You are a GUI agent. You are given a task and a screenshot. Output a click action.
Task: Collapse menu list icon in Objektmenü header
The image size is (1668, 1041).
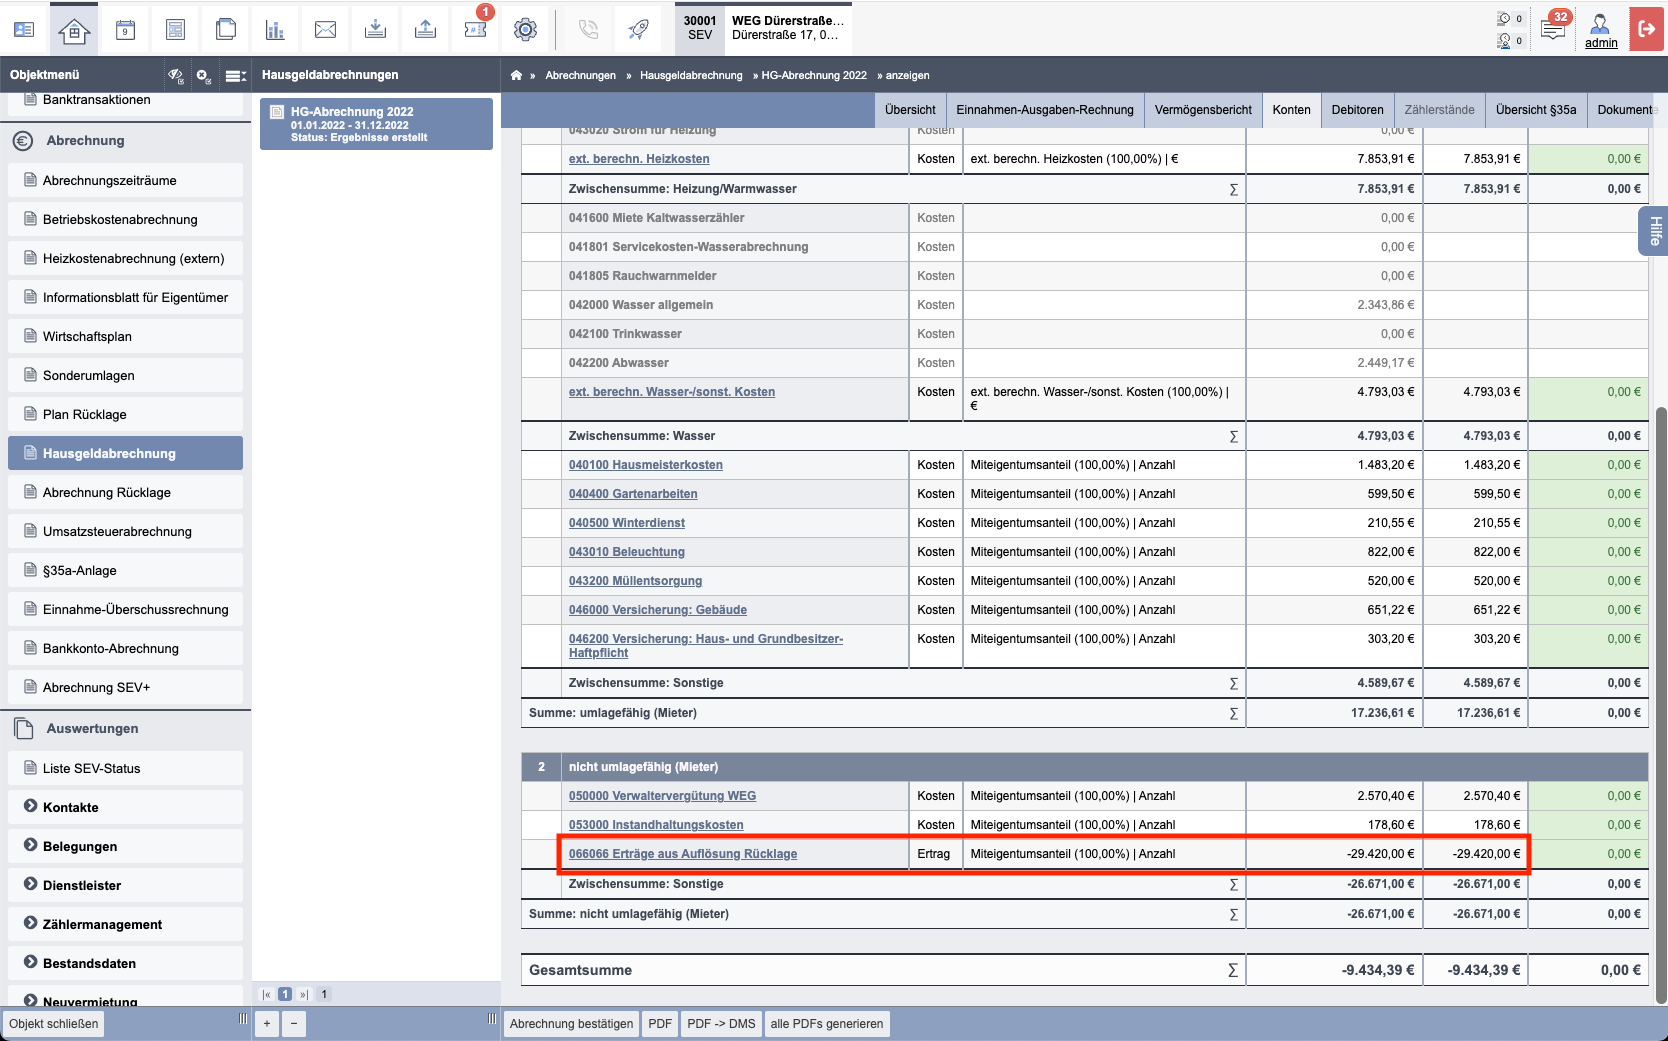(235, 75)
